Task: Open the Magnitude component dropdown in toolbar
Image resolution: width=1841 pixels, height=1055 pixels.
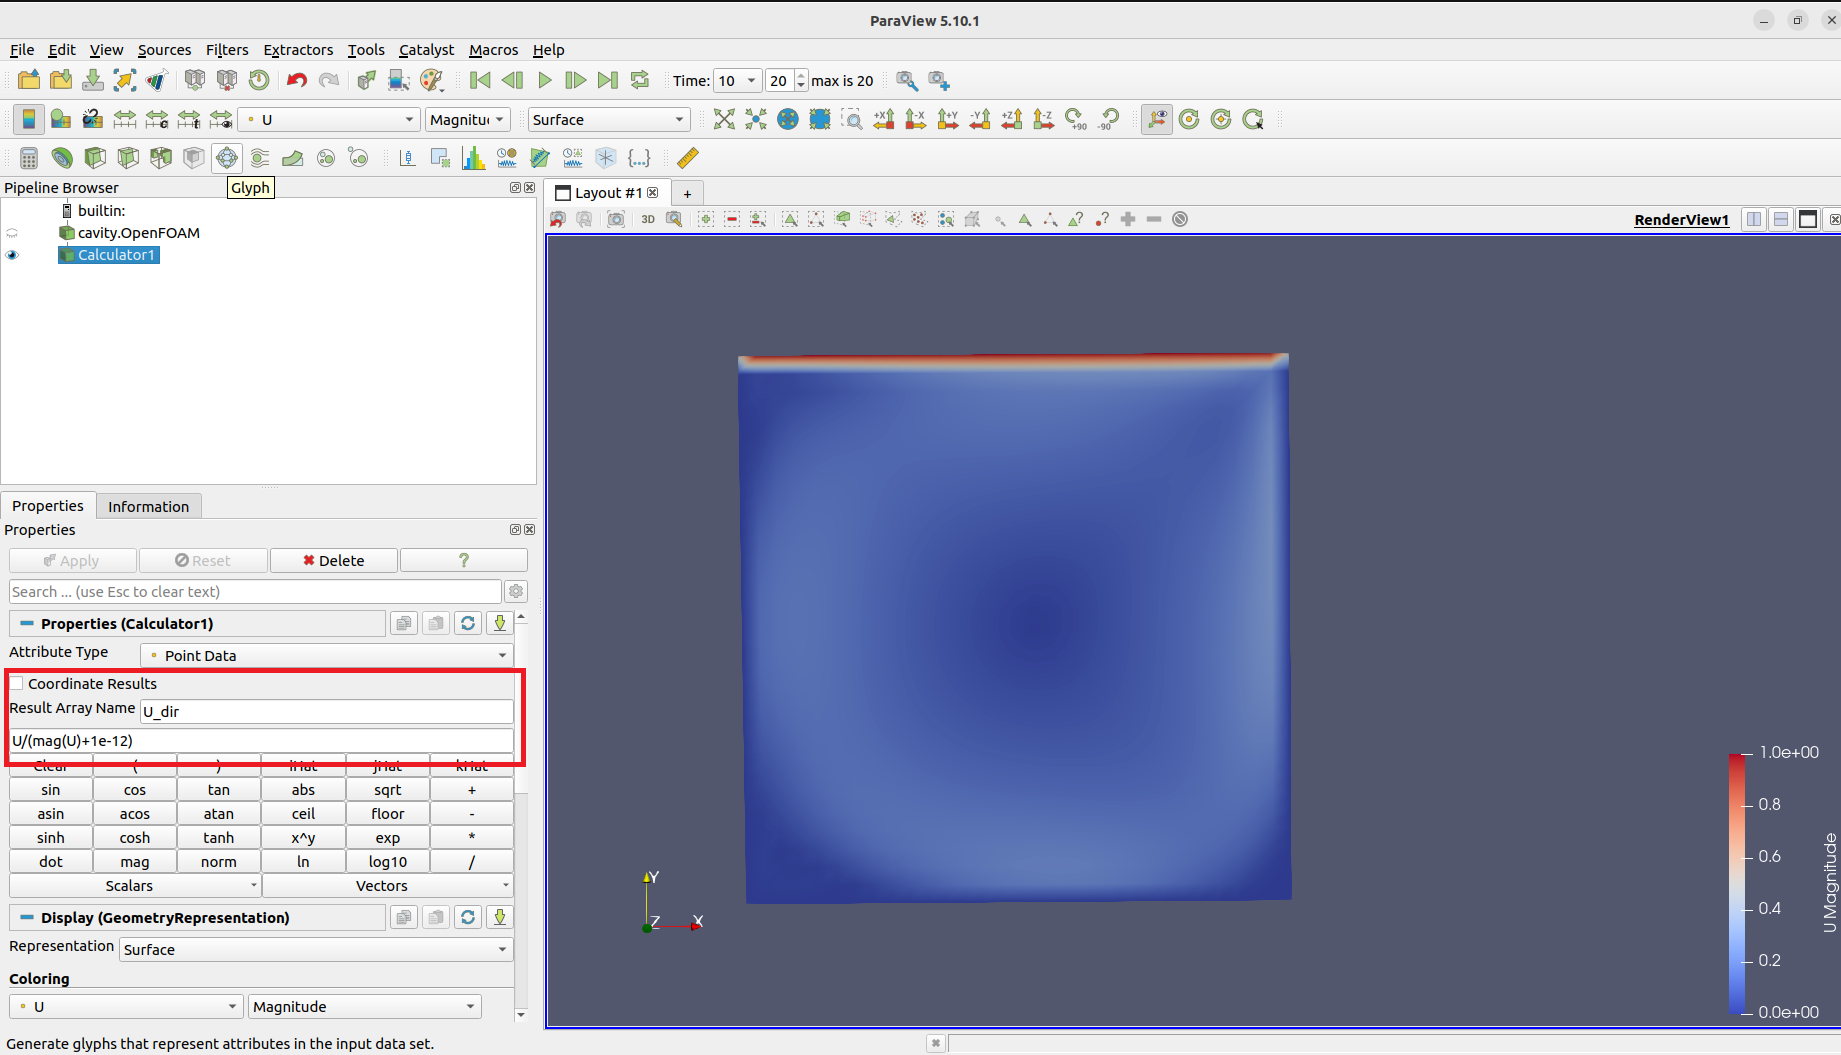Action: [x=468, y=120]
